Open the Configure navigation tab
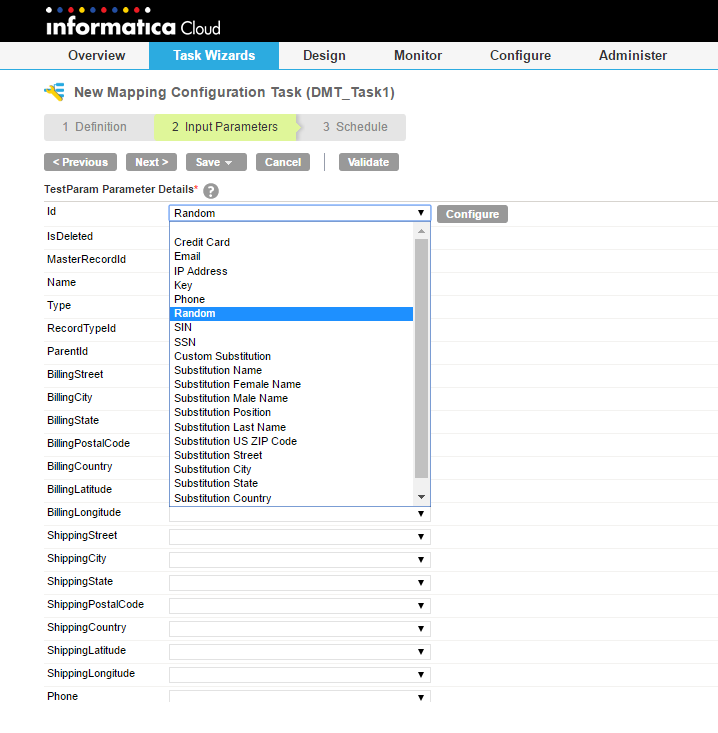Viewport: 718px width, 733px height. click(520, 55)
